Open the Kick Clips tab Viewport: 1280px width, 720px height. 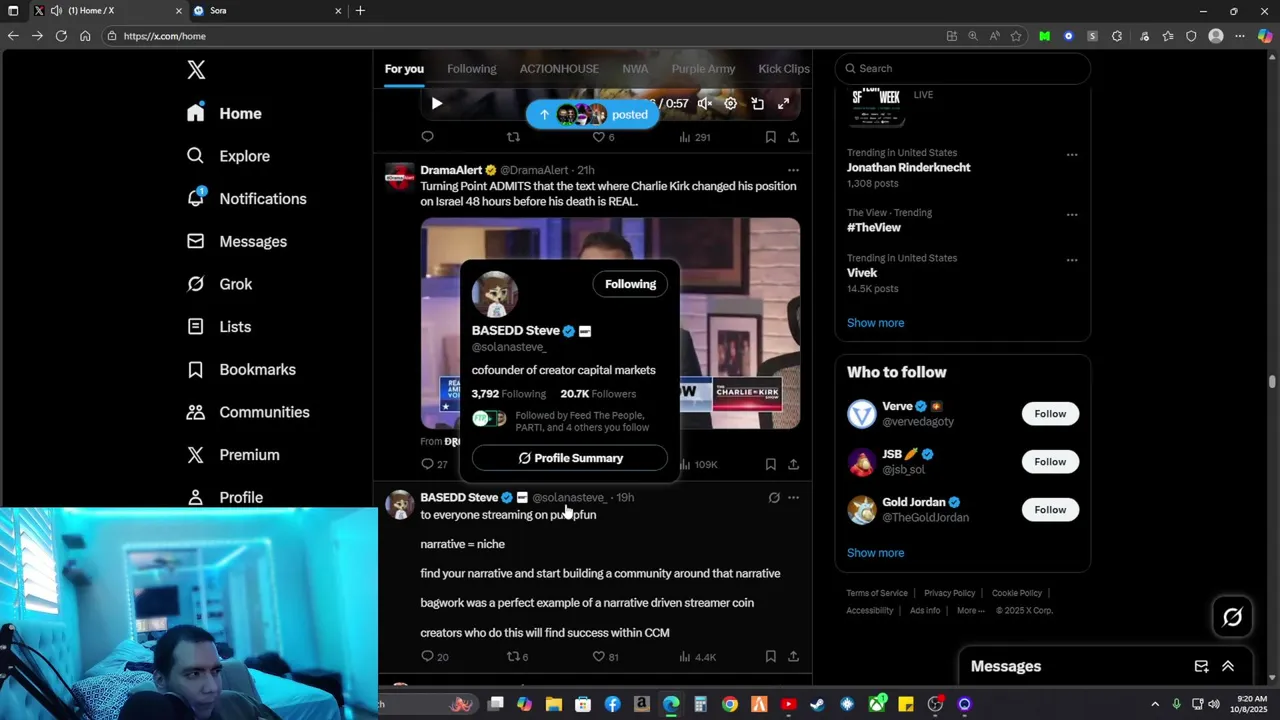click(784, 69)
